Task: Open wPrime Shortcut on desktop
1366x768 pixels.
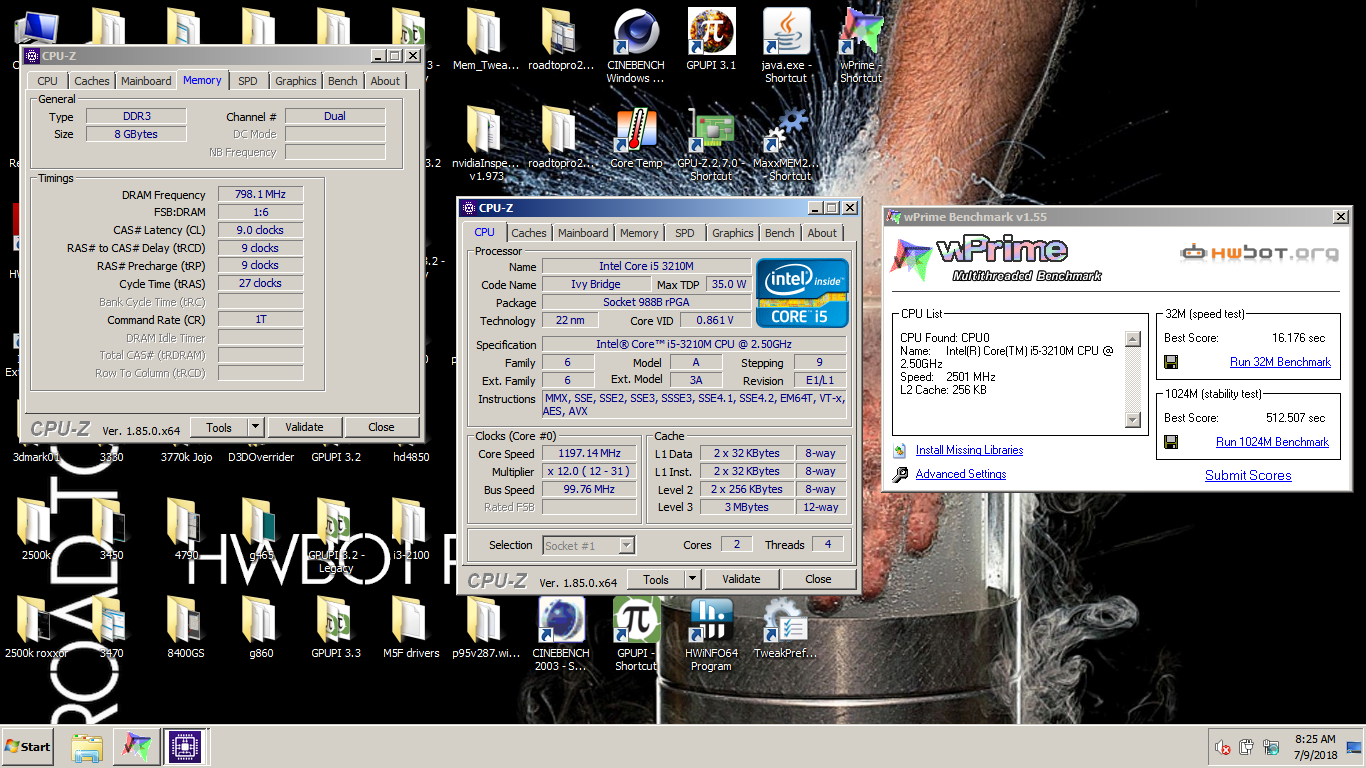Action: 861,45
